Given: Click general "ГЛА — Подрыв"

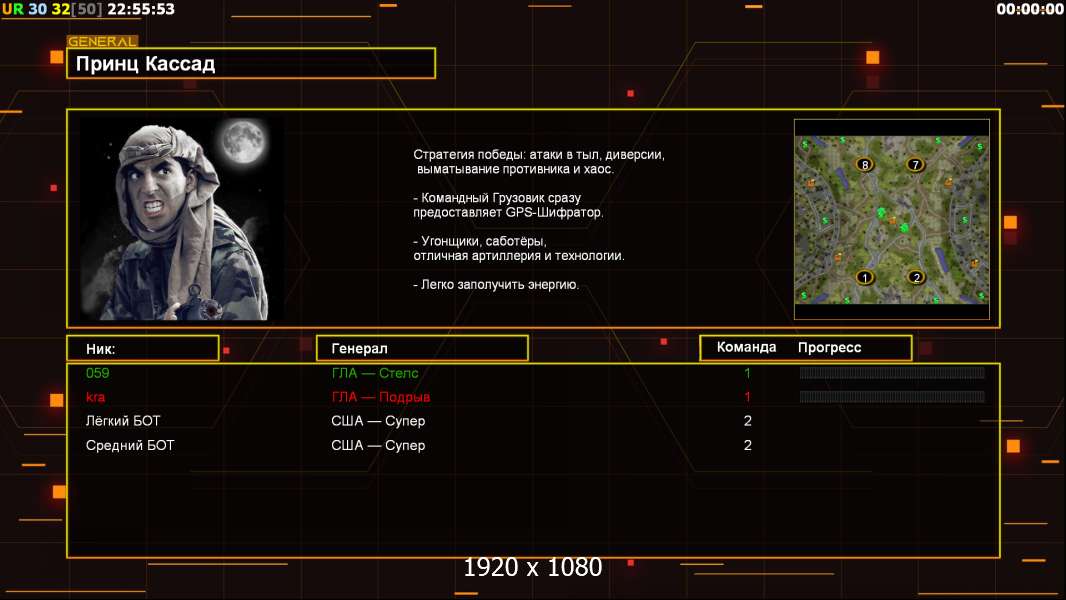Looking at the screenshot, I should click(x=381, y=397).
